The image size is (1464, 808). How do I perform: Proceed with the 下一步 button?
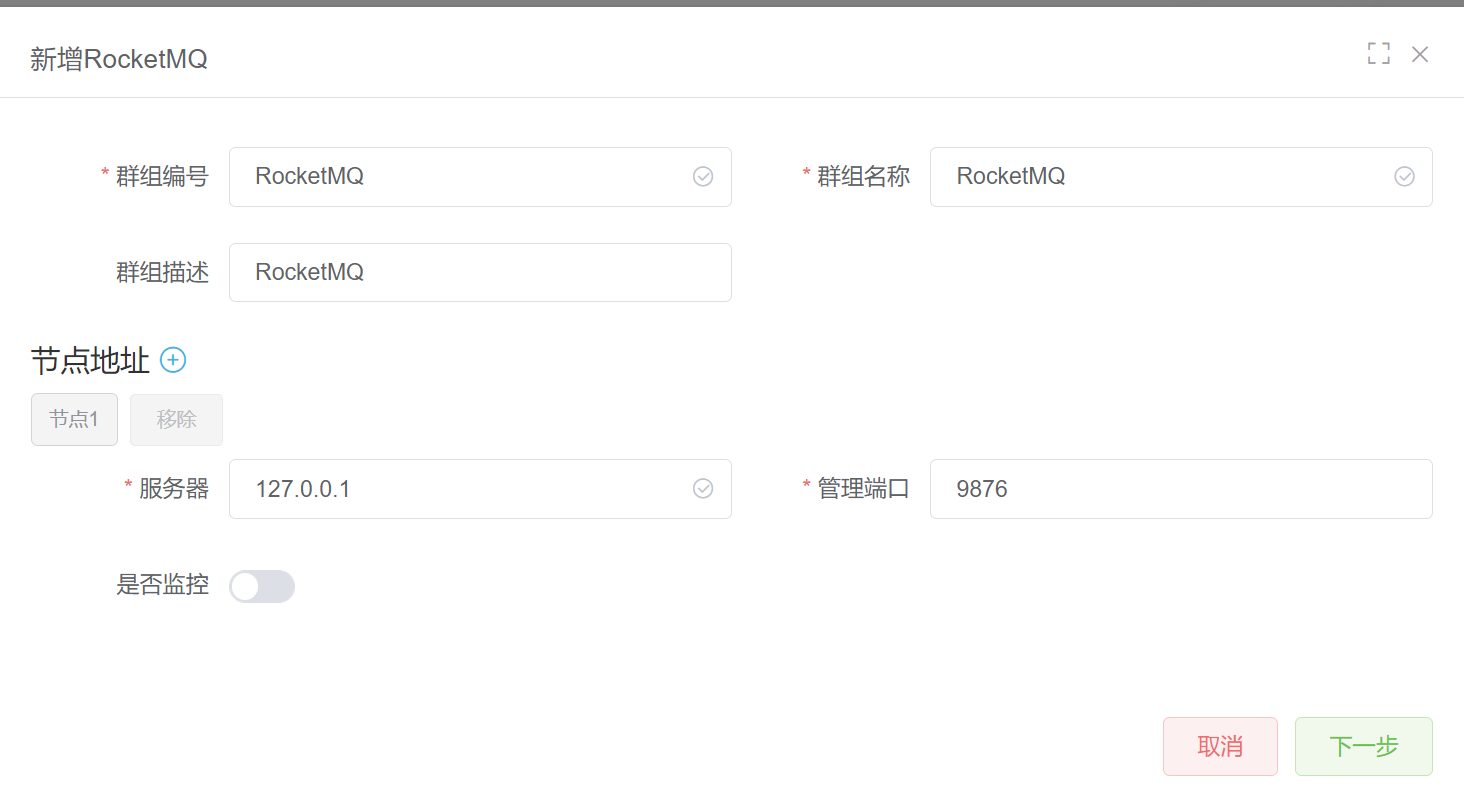(x=1364, y=746)
